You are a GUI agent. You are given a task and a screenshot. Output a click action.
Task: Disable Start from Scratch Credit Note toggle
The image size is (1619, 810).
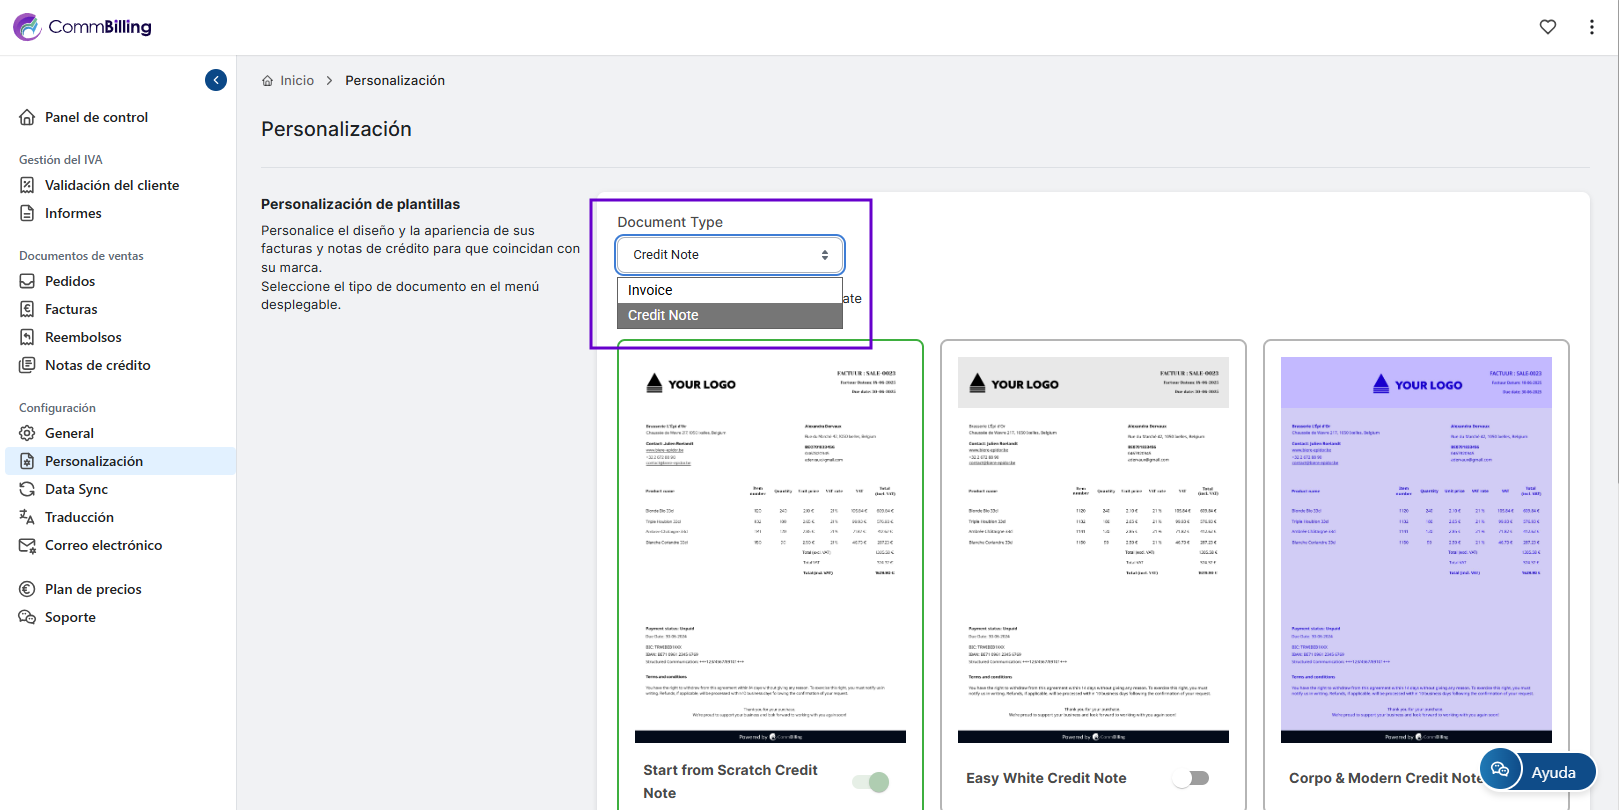click(x=871, y=782)
